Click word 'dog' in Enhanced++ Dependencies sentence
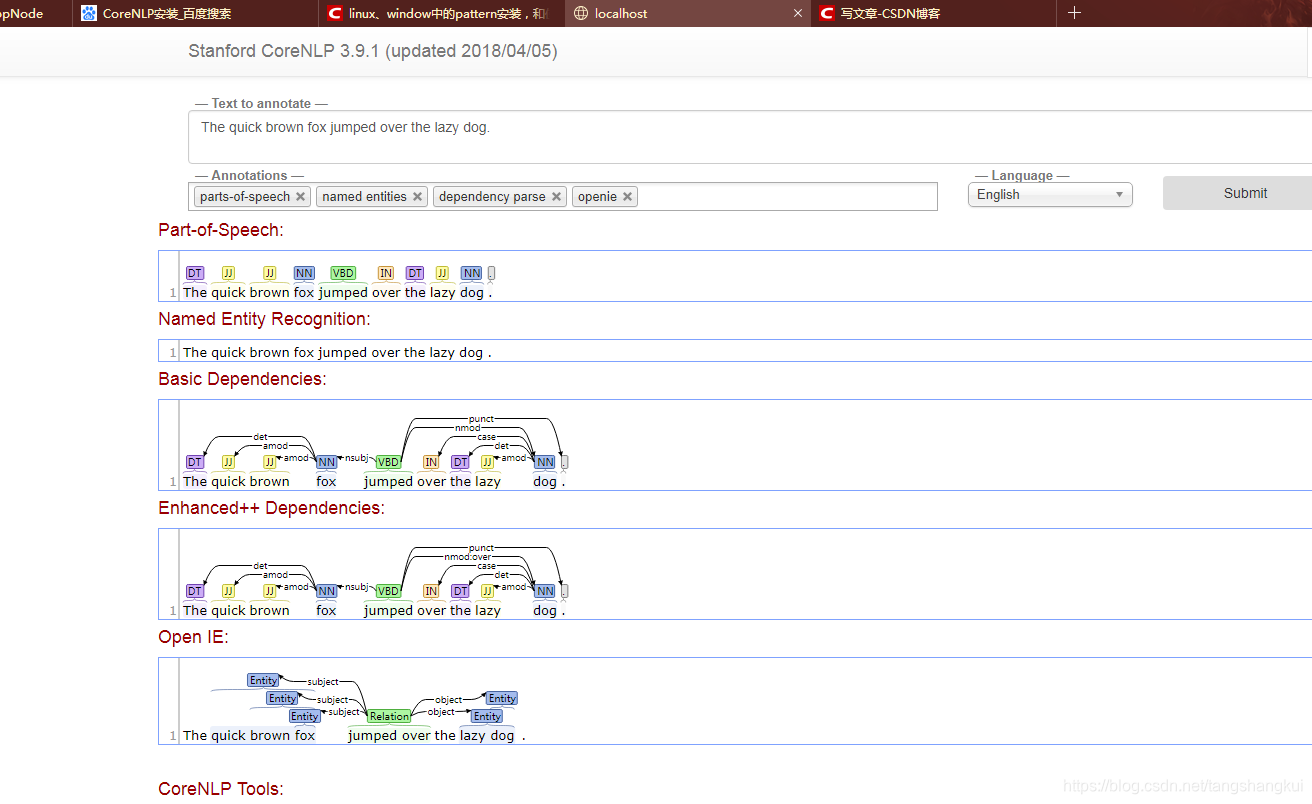 [545, 611]
